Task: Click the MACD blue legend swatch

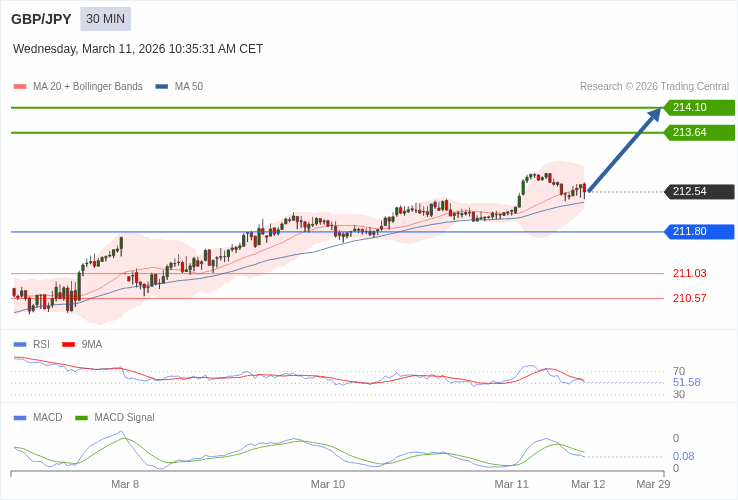Action: (x=20, y=418)
